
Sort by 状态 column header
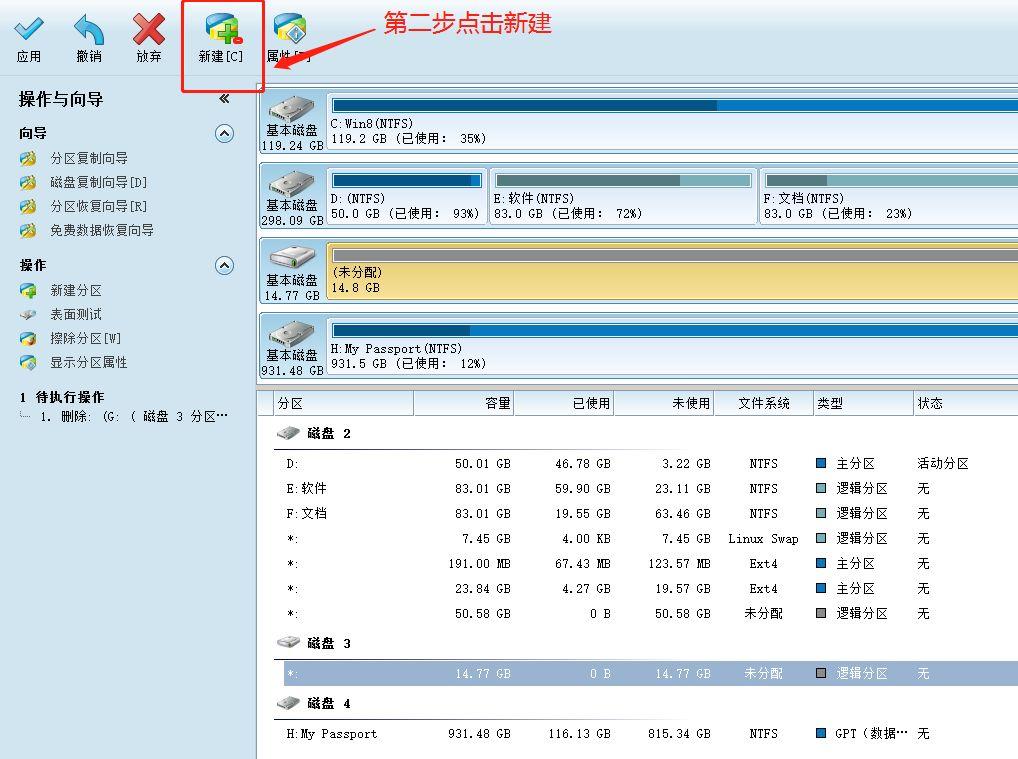coord(965,403)
